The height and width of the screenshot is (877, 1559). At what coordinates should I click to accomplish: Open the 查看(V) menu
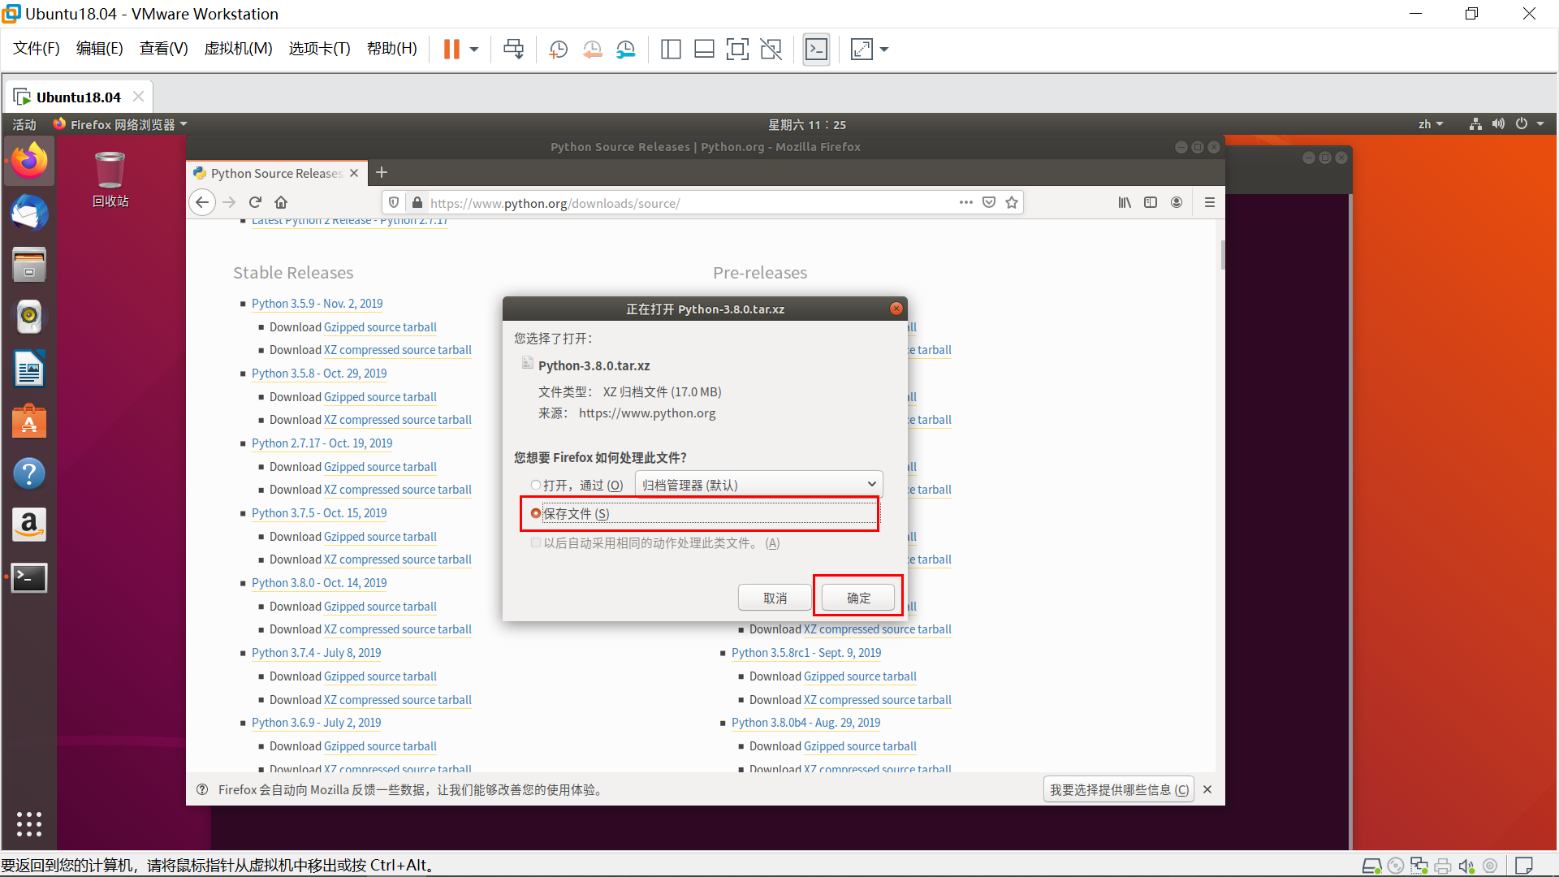[x=163, y=49]
